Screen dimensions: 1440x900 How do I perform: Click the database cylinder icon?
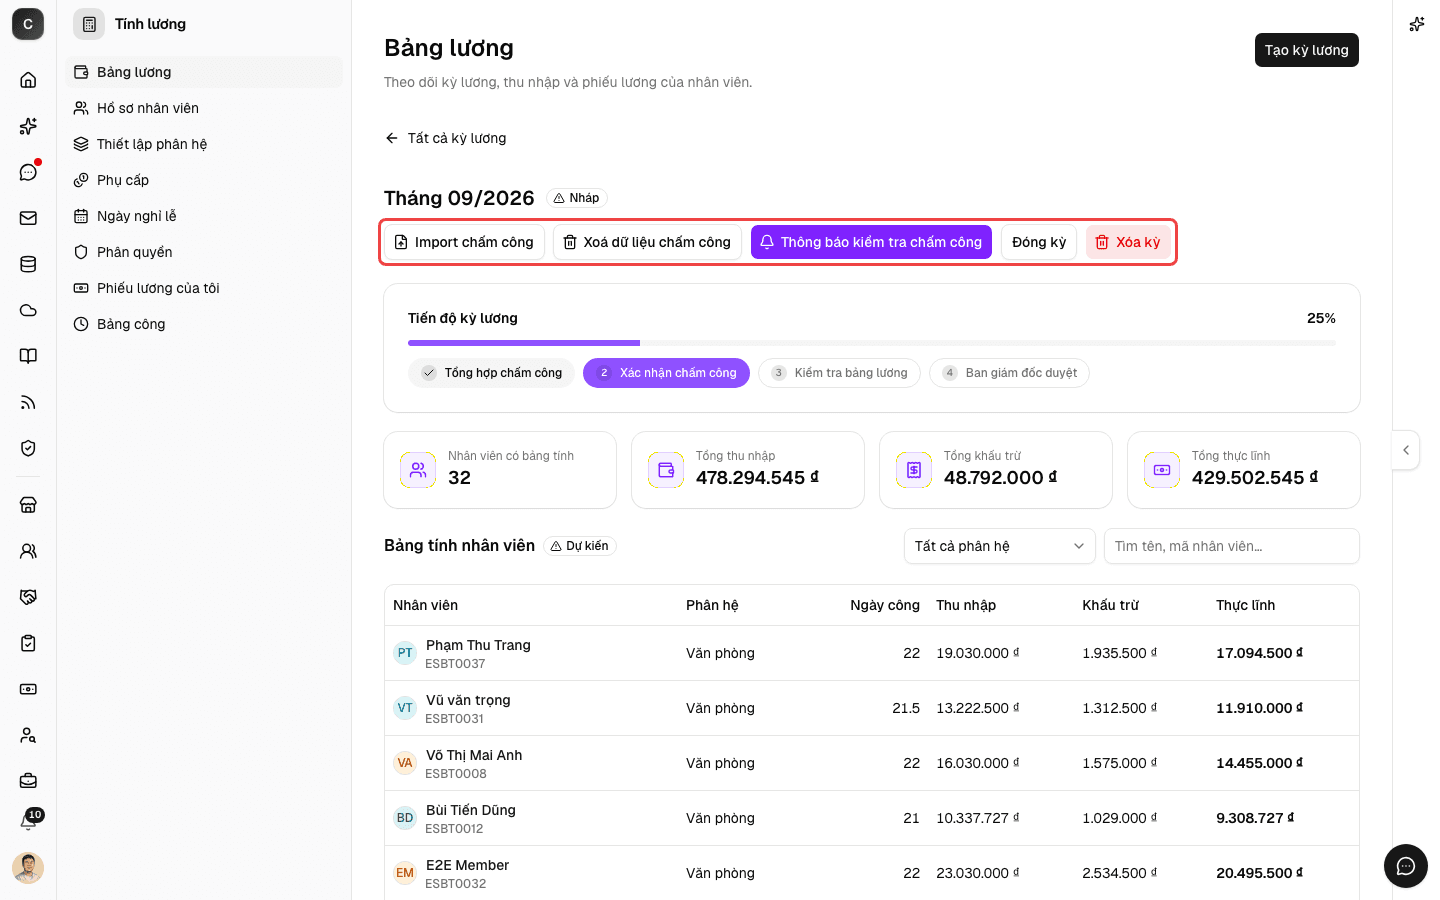click(28, 264)
